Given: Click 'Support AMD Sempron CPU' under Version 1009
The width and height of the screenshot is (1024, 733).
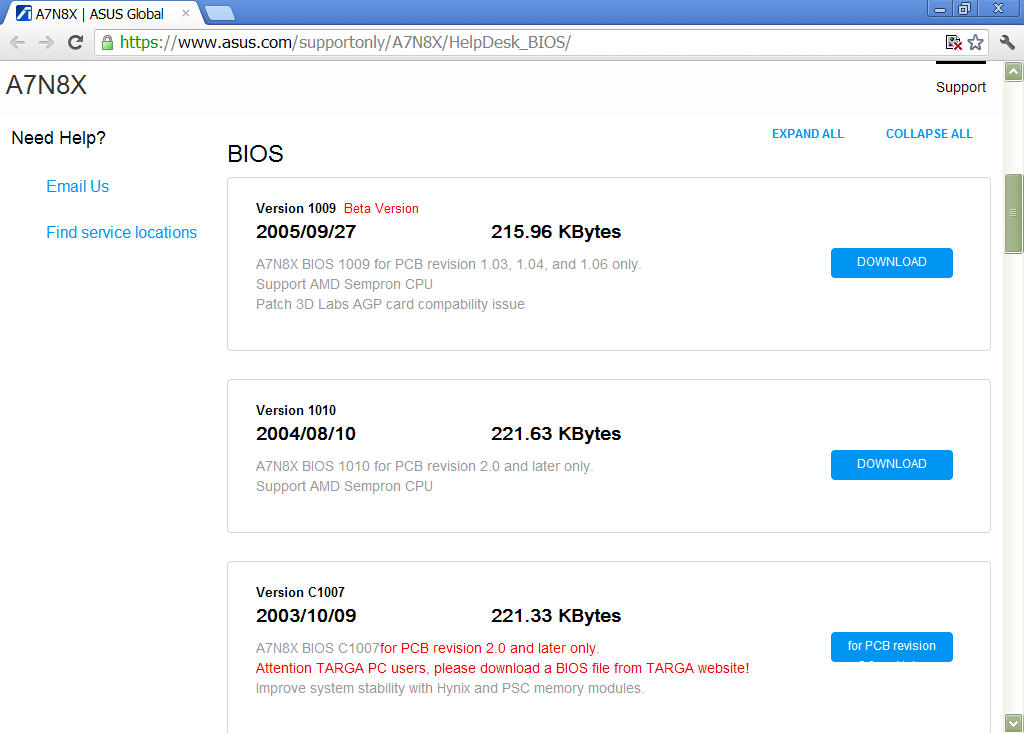Looking at the screenshot, I should 344,285.
